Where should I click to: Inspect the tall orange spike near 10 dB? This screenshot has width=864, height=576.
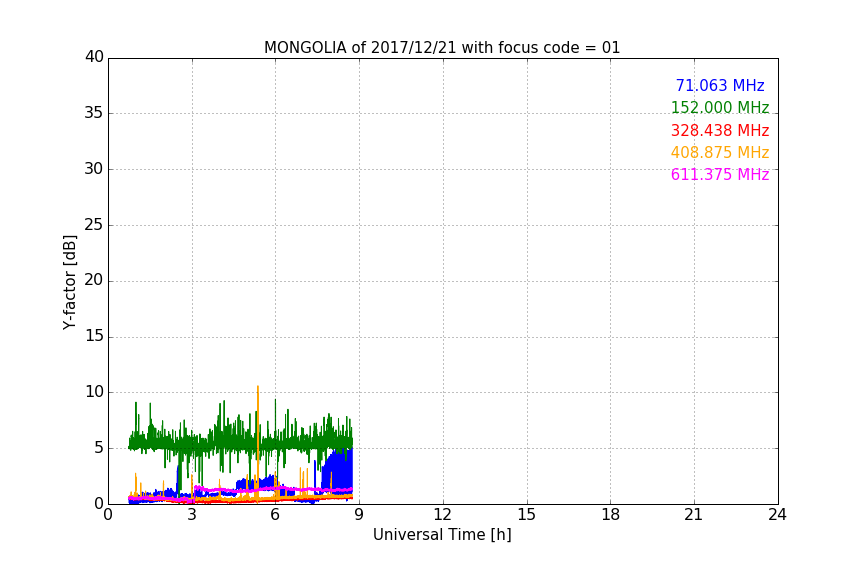pos(257,435)
